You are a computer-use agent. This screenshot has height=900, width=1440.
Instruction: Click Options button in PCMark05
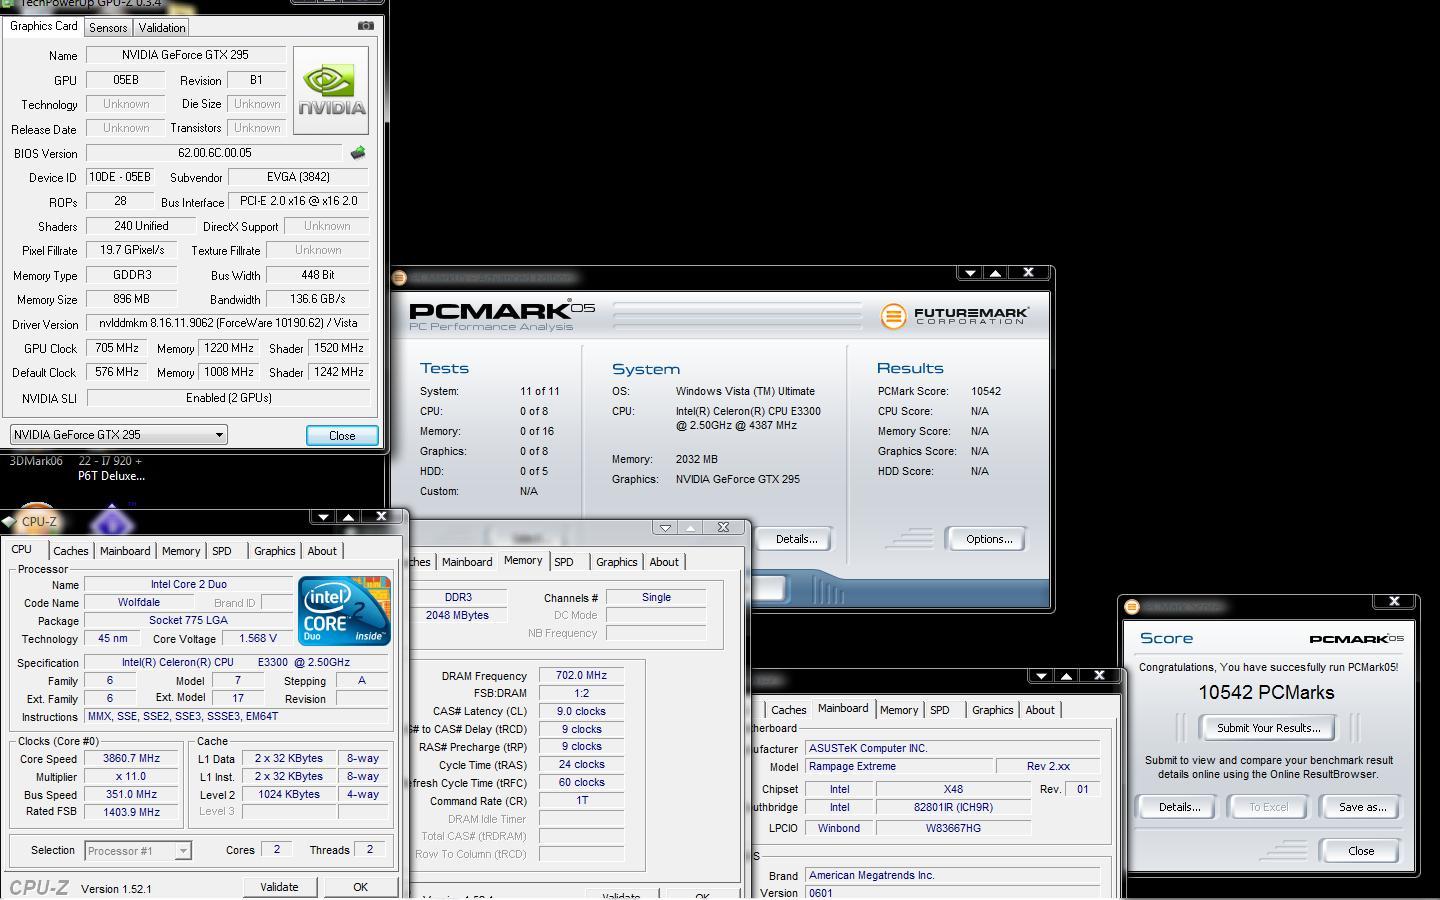989,539
